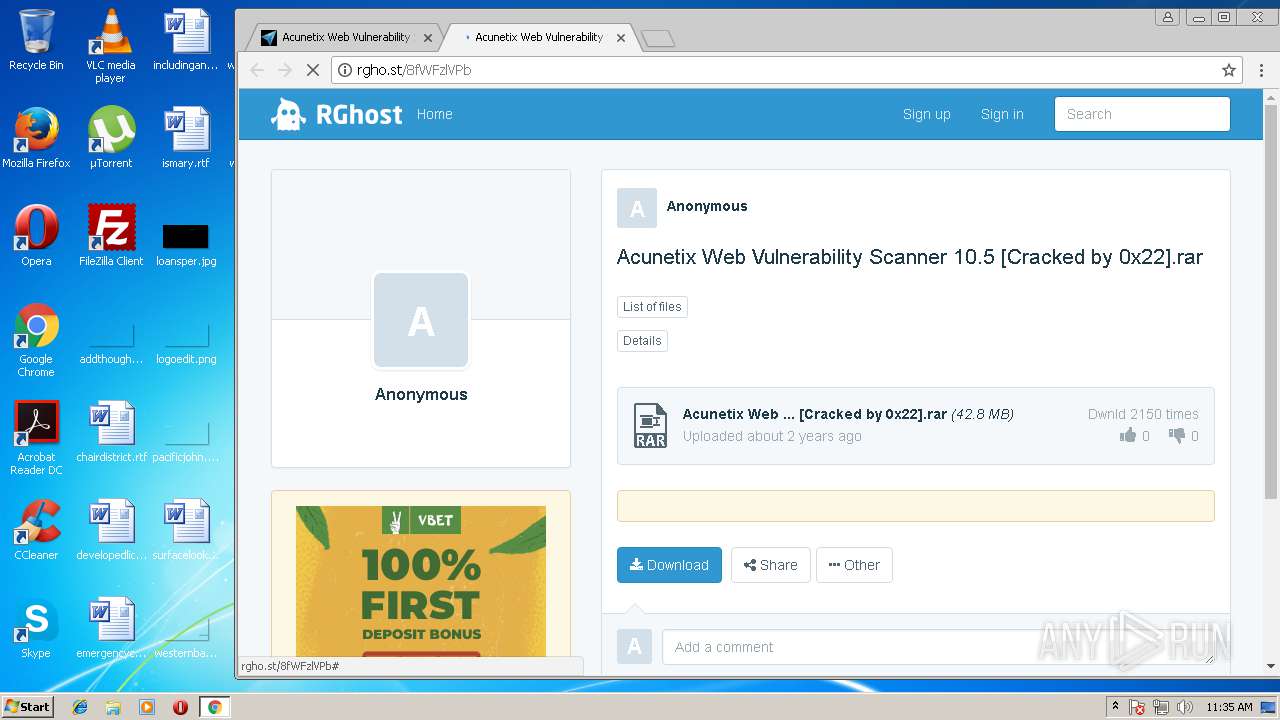Open Internet Explorer from taskbar
Viewport: 1280px width, 720px height.
pos(80,707)
